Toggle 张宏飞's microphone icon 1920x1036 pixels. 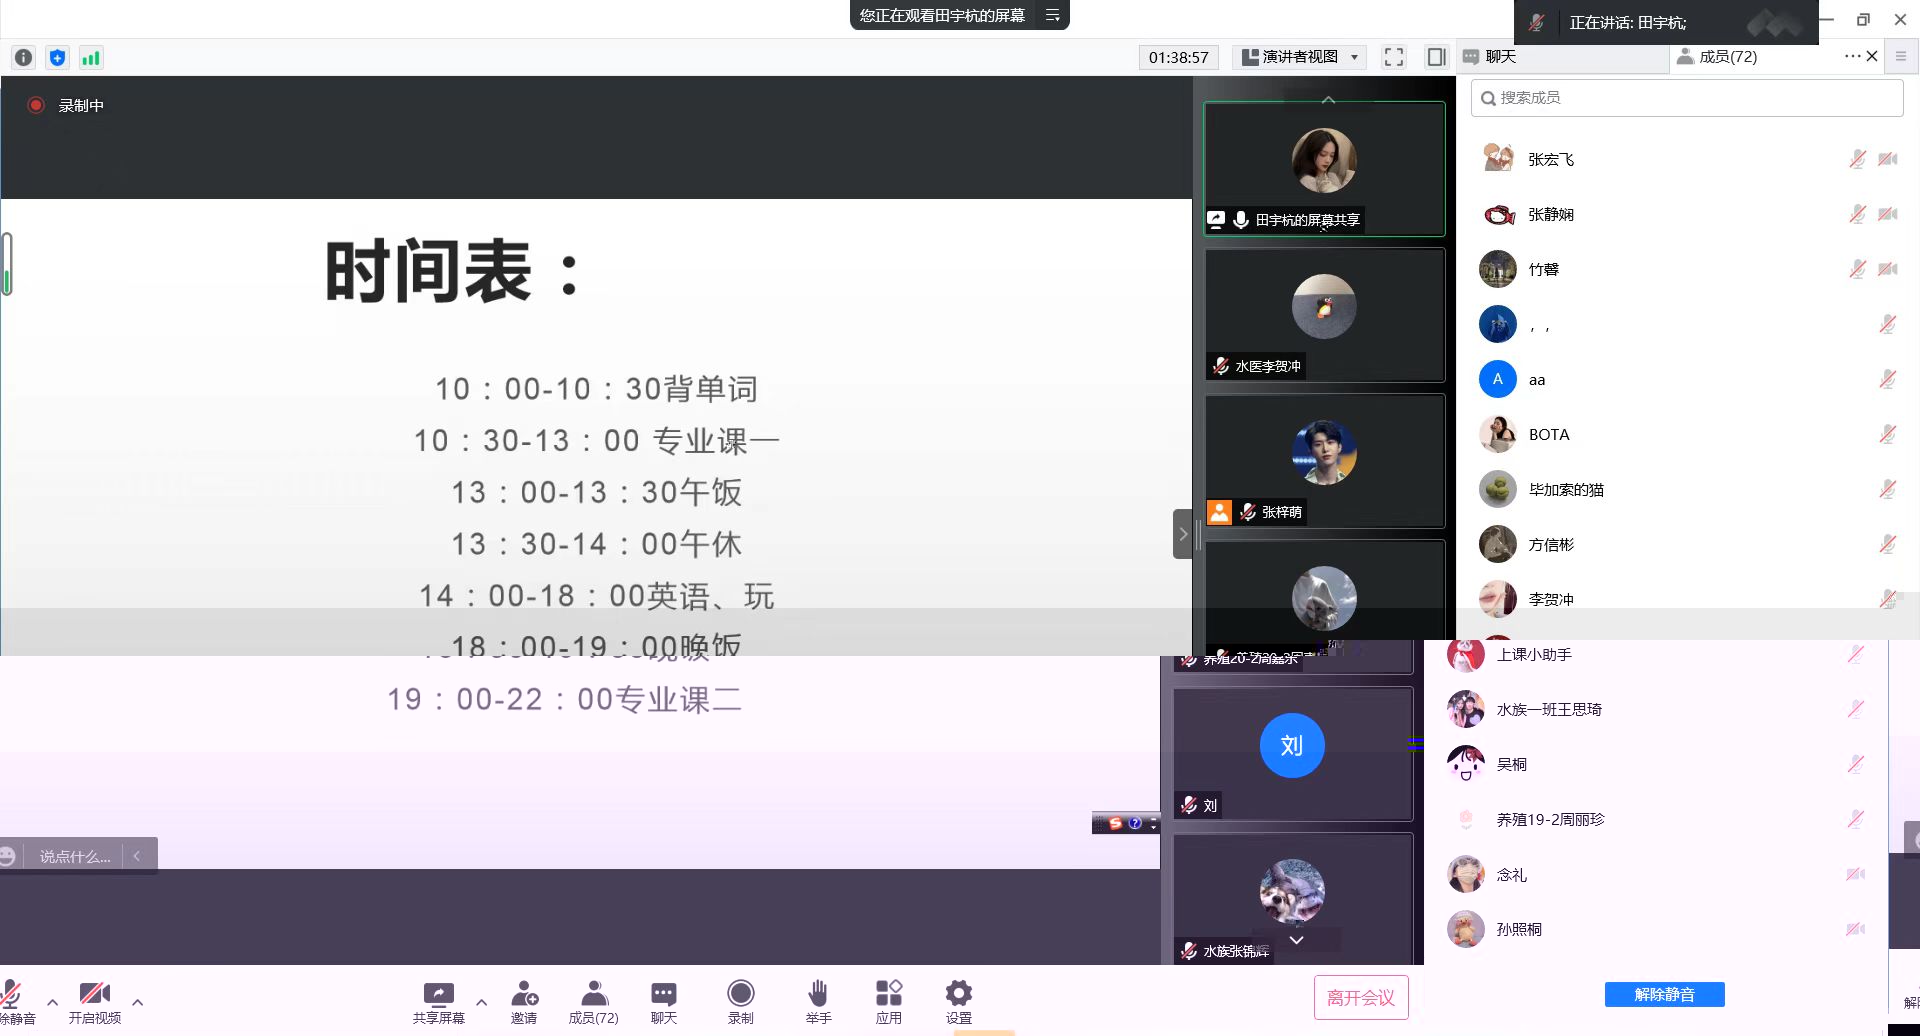pyautogui.click(x=1857, y=159)
